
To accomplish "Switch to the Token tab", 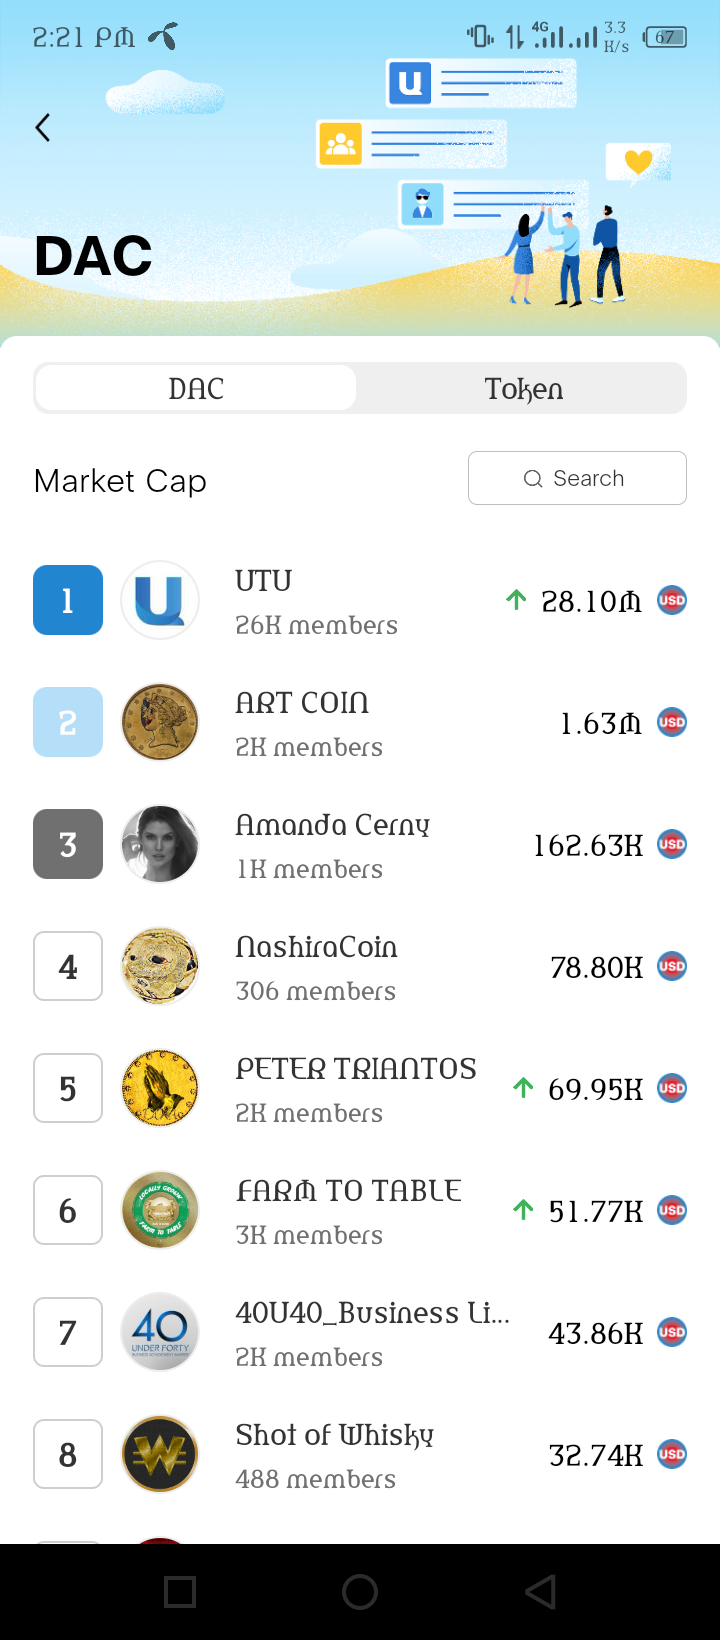I will point(523,388).
